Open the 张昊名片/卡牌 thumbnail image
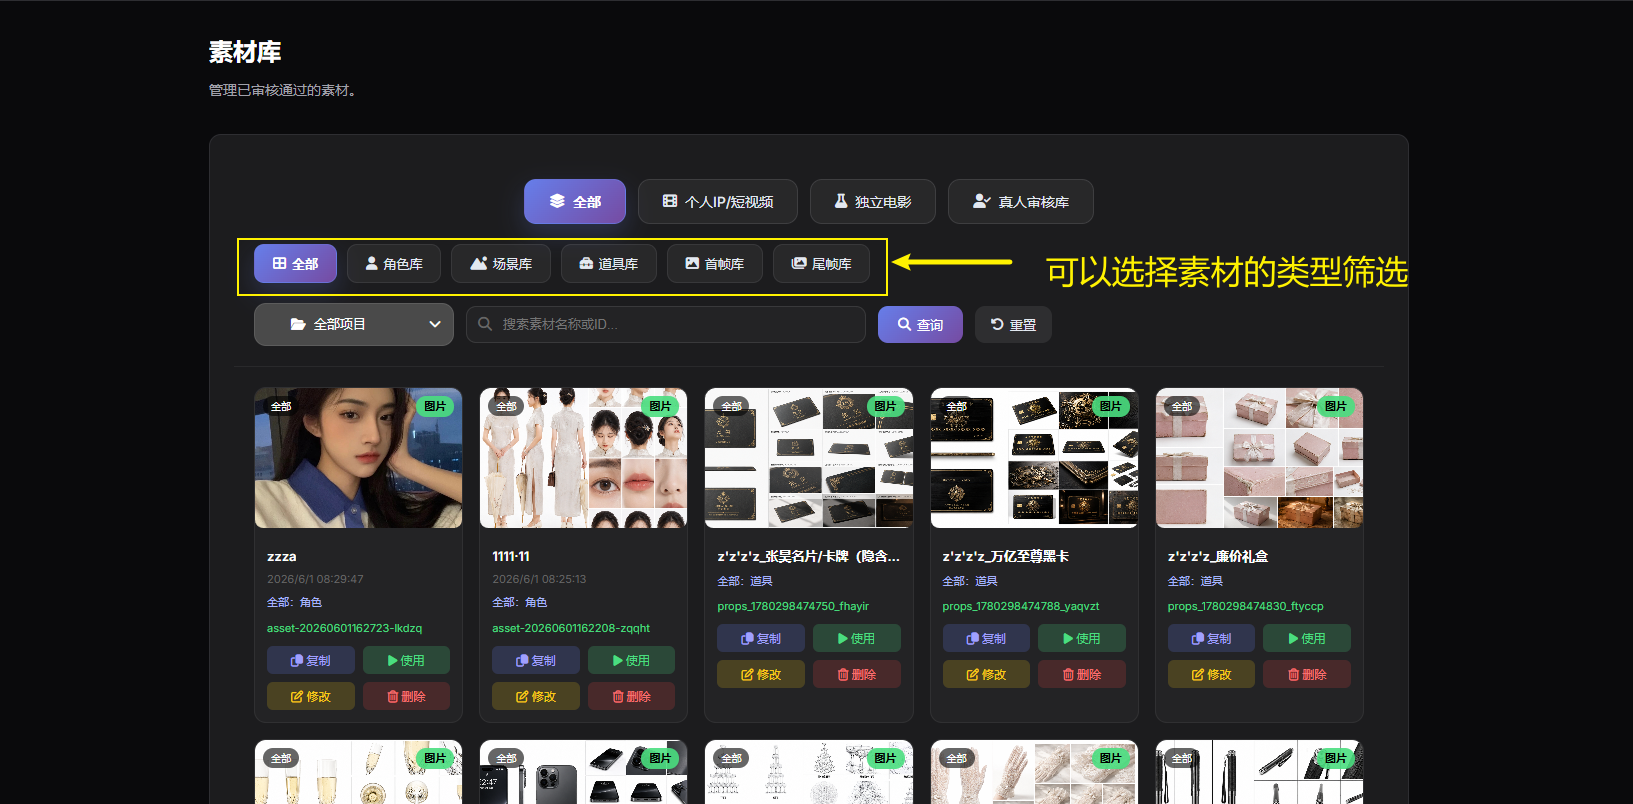1633x804 pixels. [809, 458]
